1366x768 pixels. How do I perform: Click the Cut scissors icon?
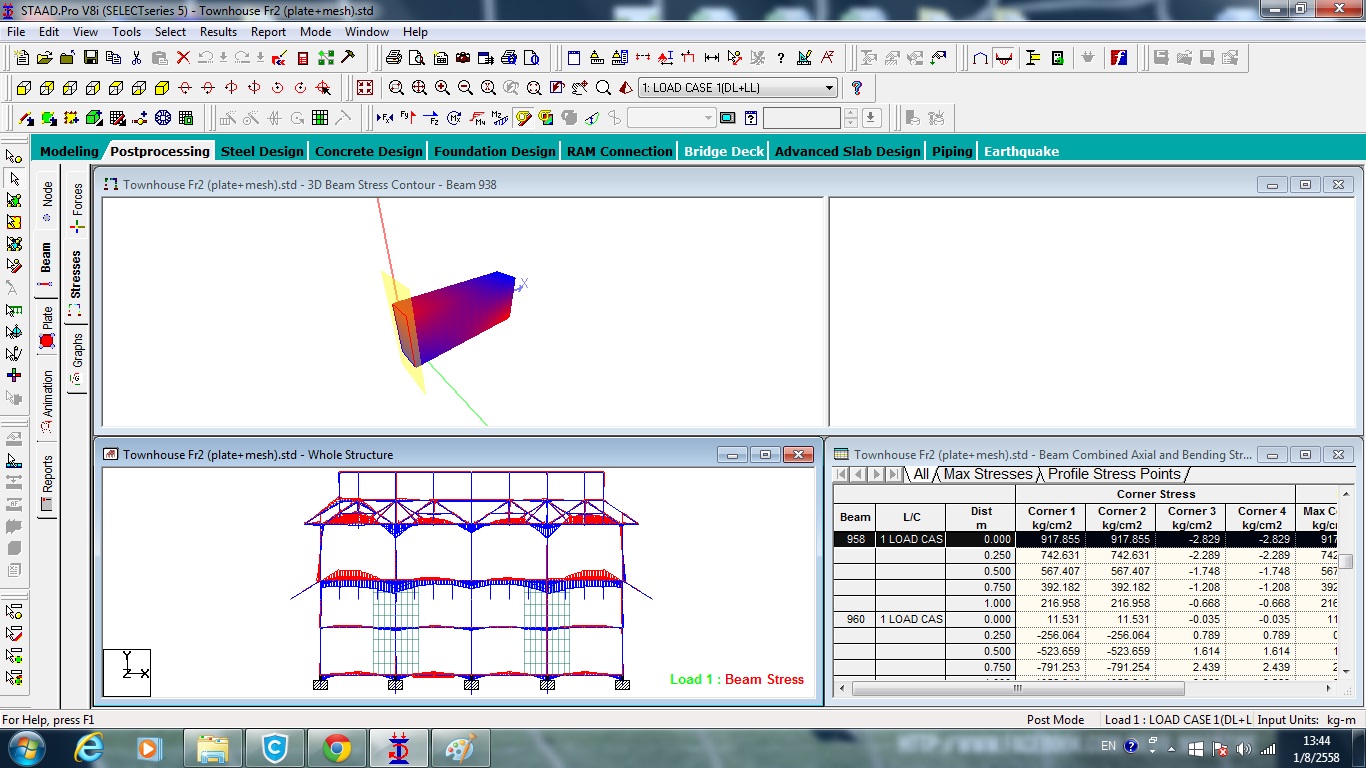pos(136,57)
